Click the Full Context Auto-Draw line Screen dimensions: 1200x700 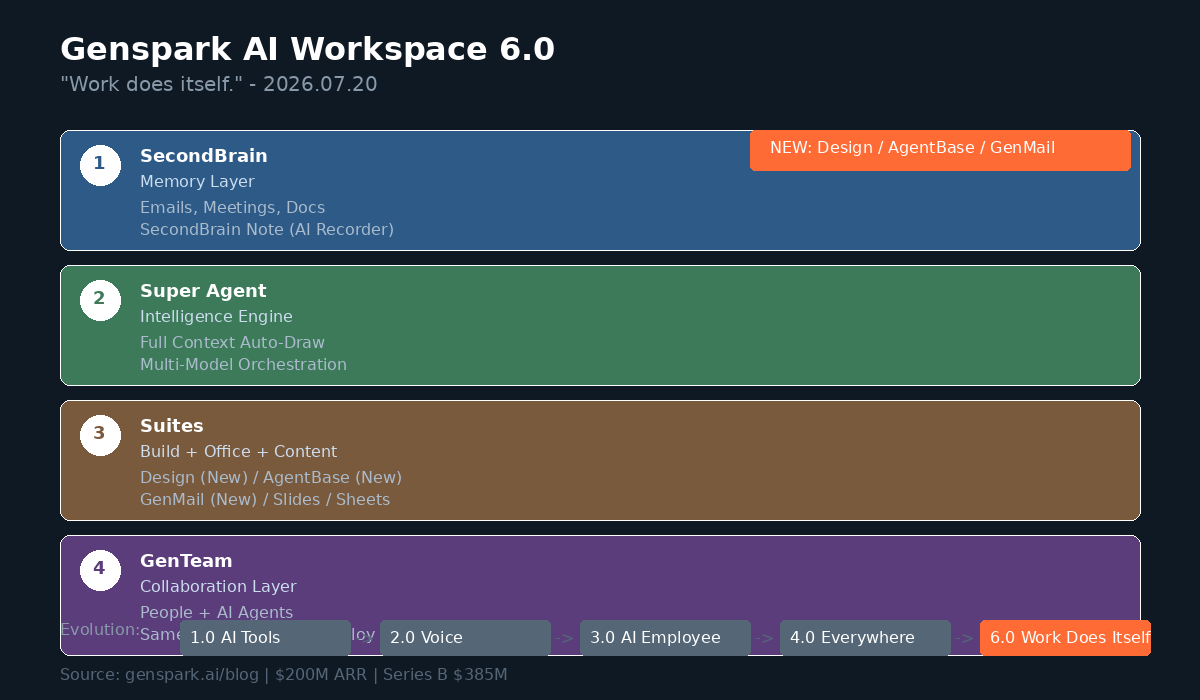coord(232,343)
